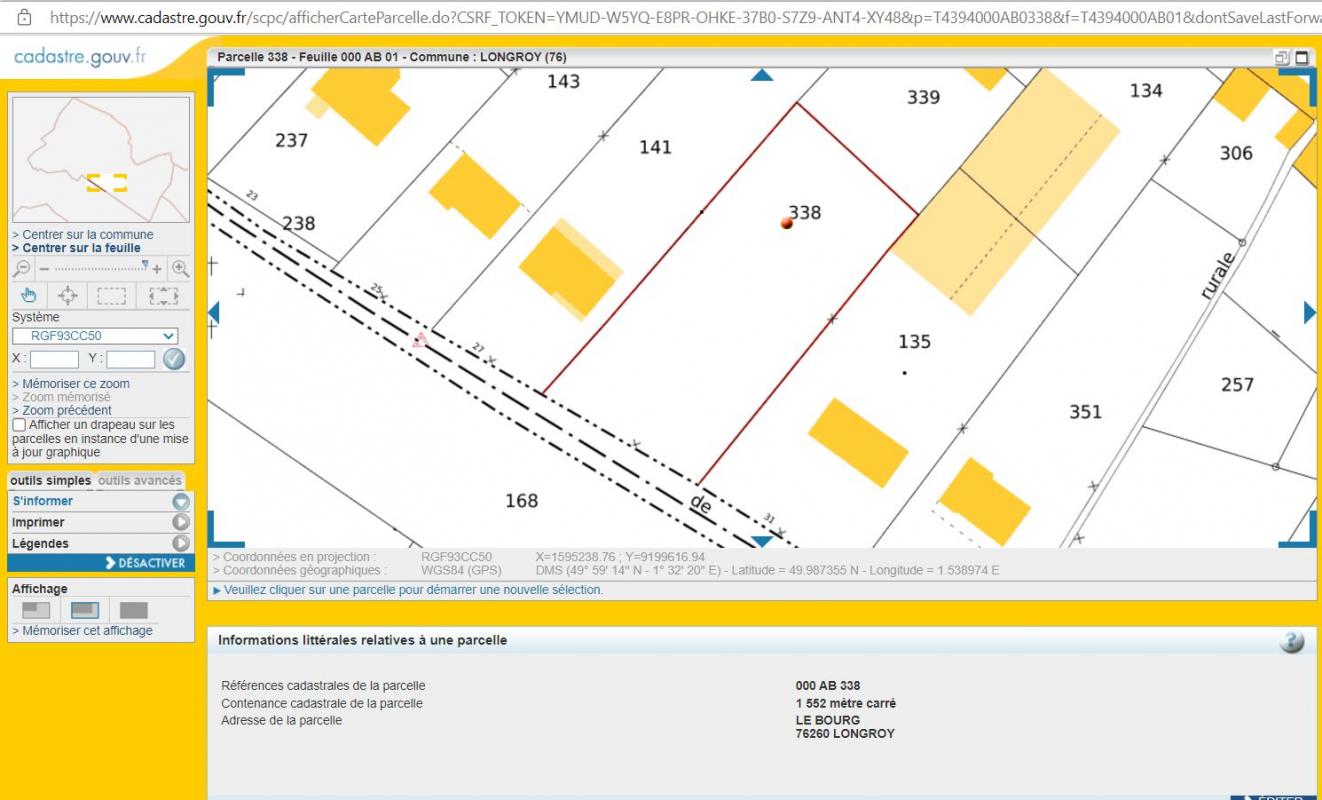1322x800 pixels.
Task: Select the hand pan tool
Action: click(x=28, y=295)
